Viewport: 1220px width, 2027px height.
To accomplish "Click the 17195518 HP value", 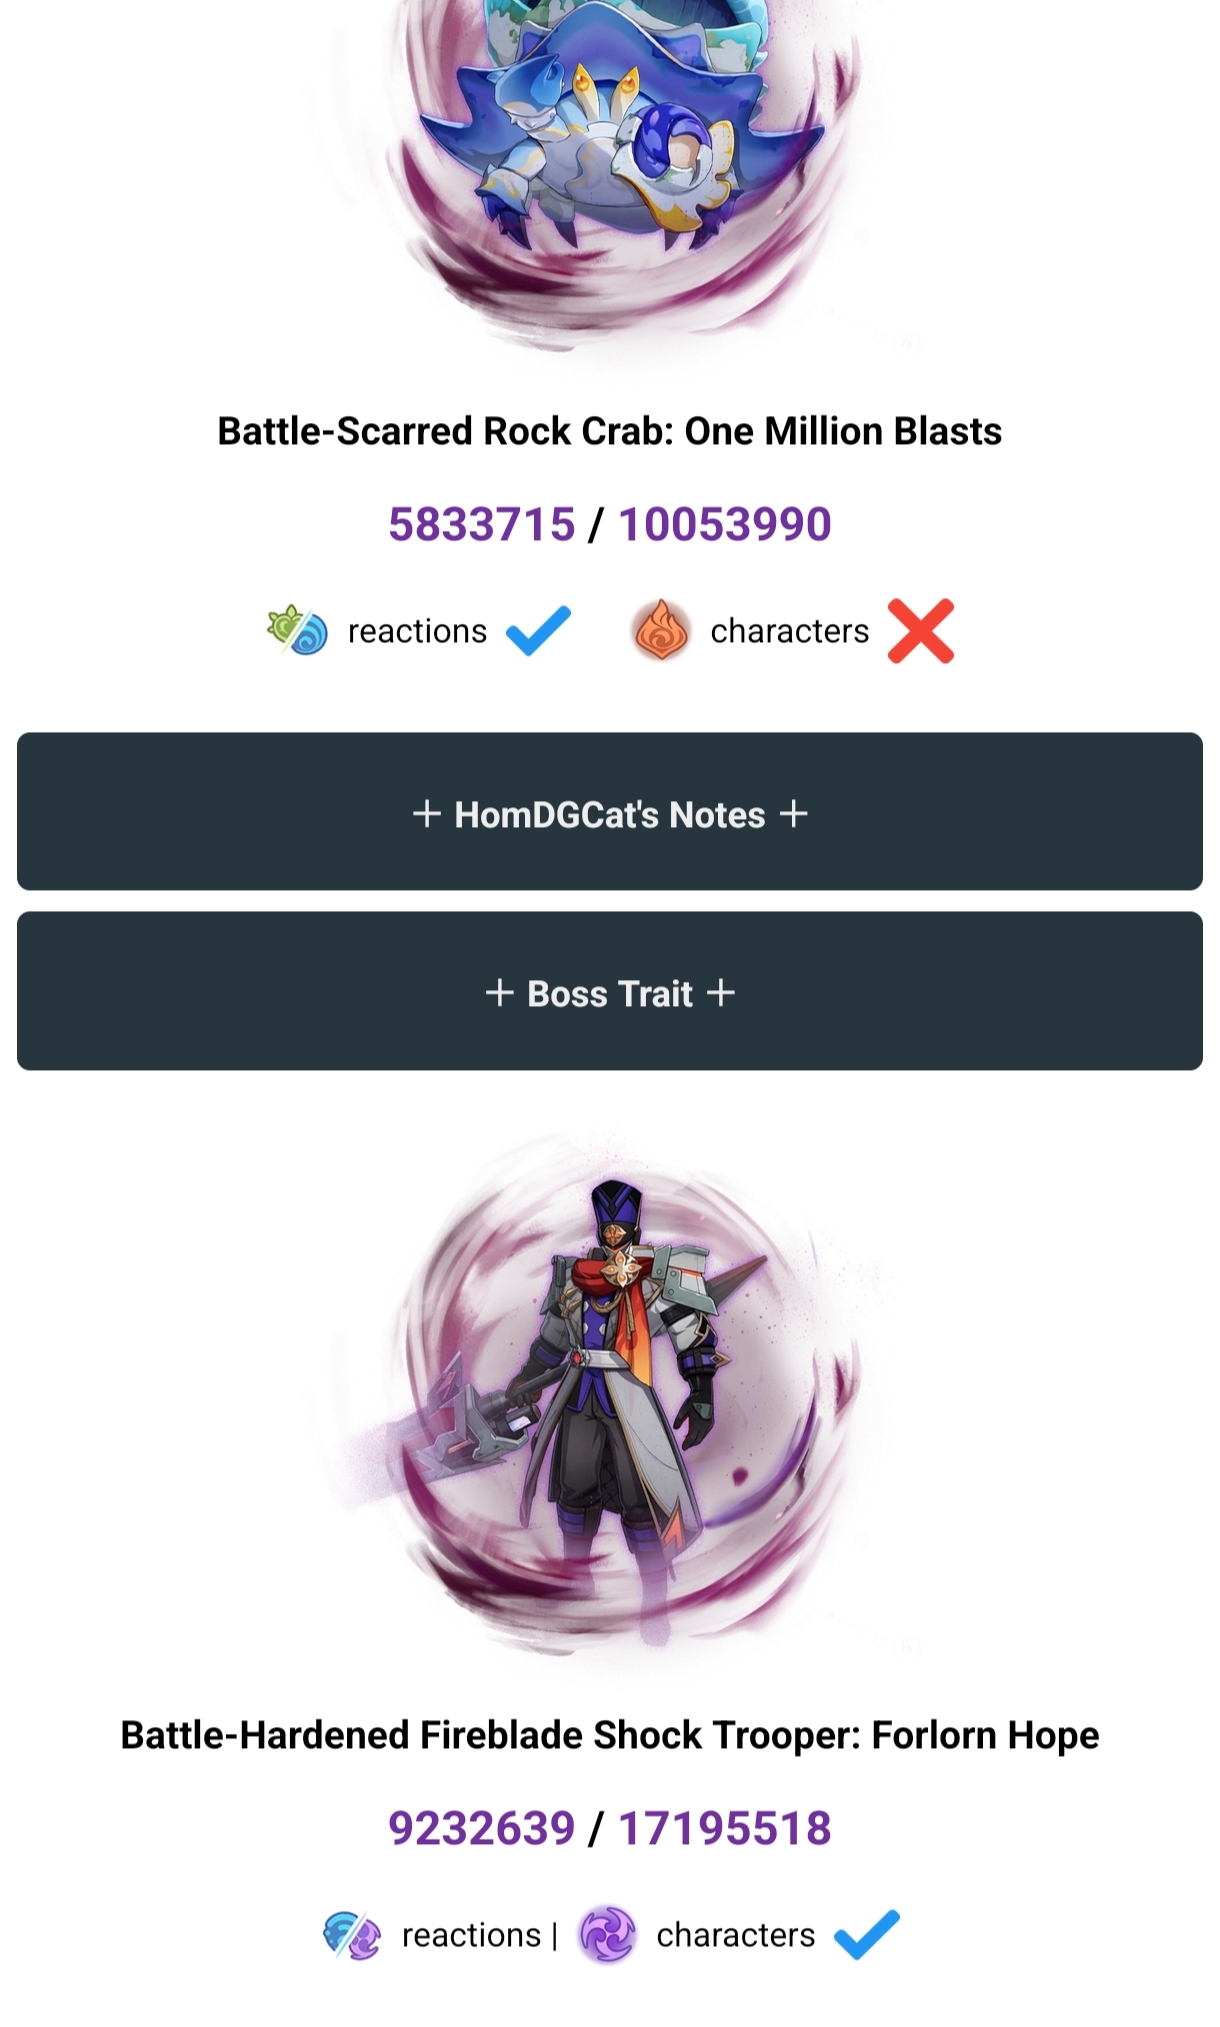I will point(725,1828).
